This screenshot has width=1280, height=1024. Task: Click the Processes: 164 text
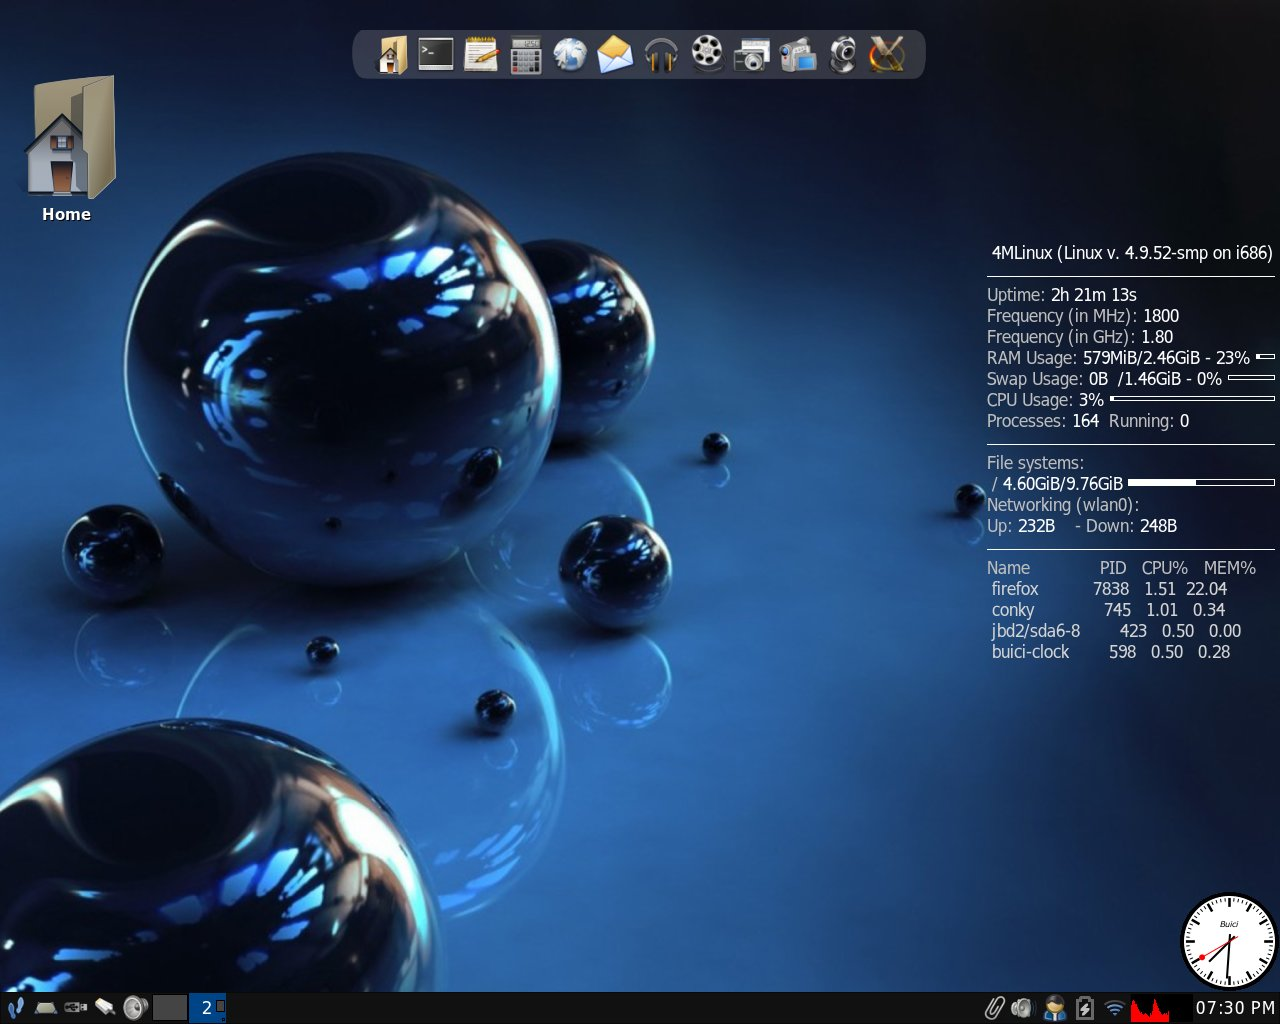pyautogui.click(x=1043, y=421)
